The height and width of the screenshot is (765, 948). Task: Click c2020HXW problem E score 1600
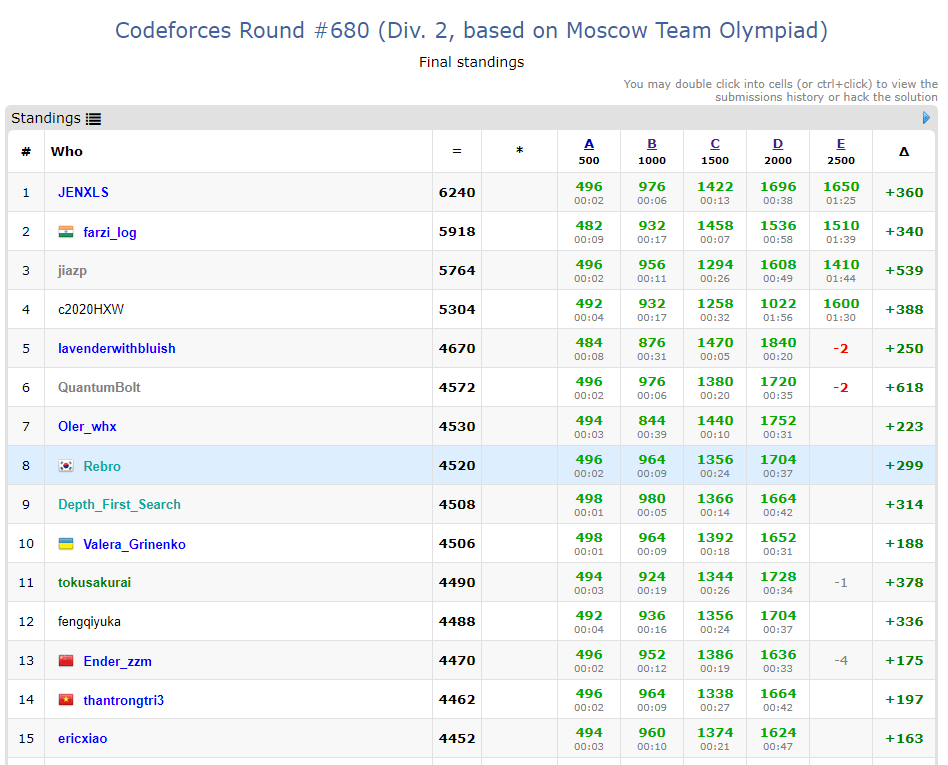pyautogui.click(x=840, y=304)
